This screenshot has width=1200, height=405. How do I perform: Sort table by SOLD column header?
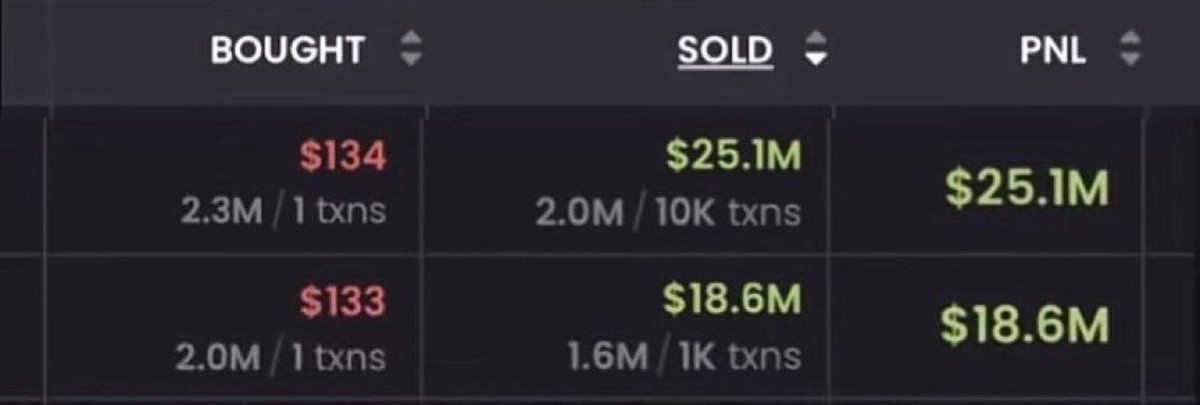click(725, 51)
